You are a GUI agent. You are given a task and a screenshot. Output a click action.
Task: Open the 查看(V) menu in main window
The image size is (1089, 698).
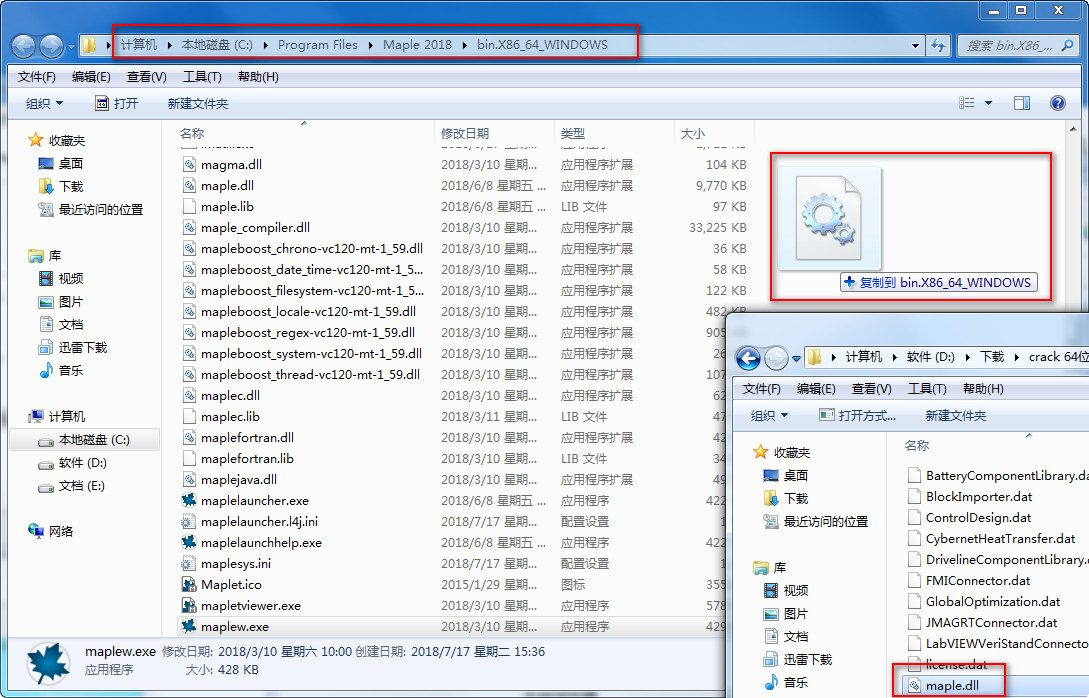tap(147, 76)
